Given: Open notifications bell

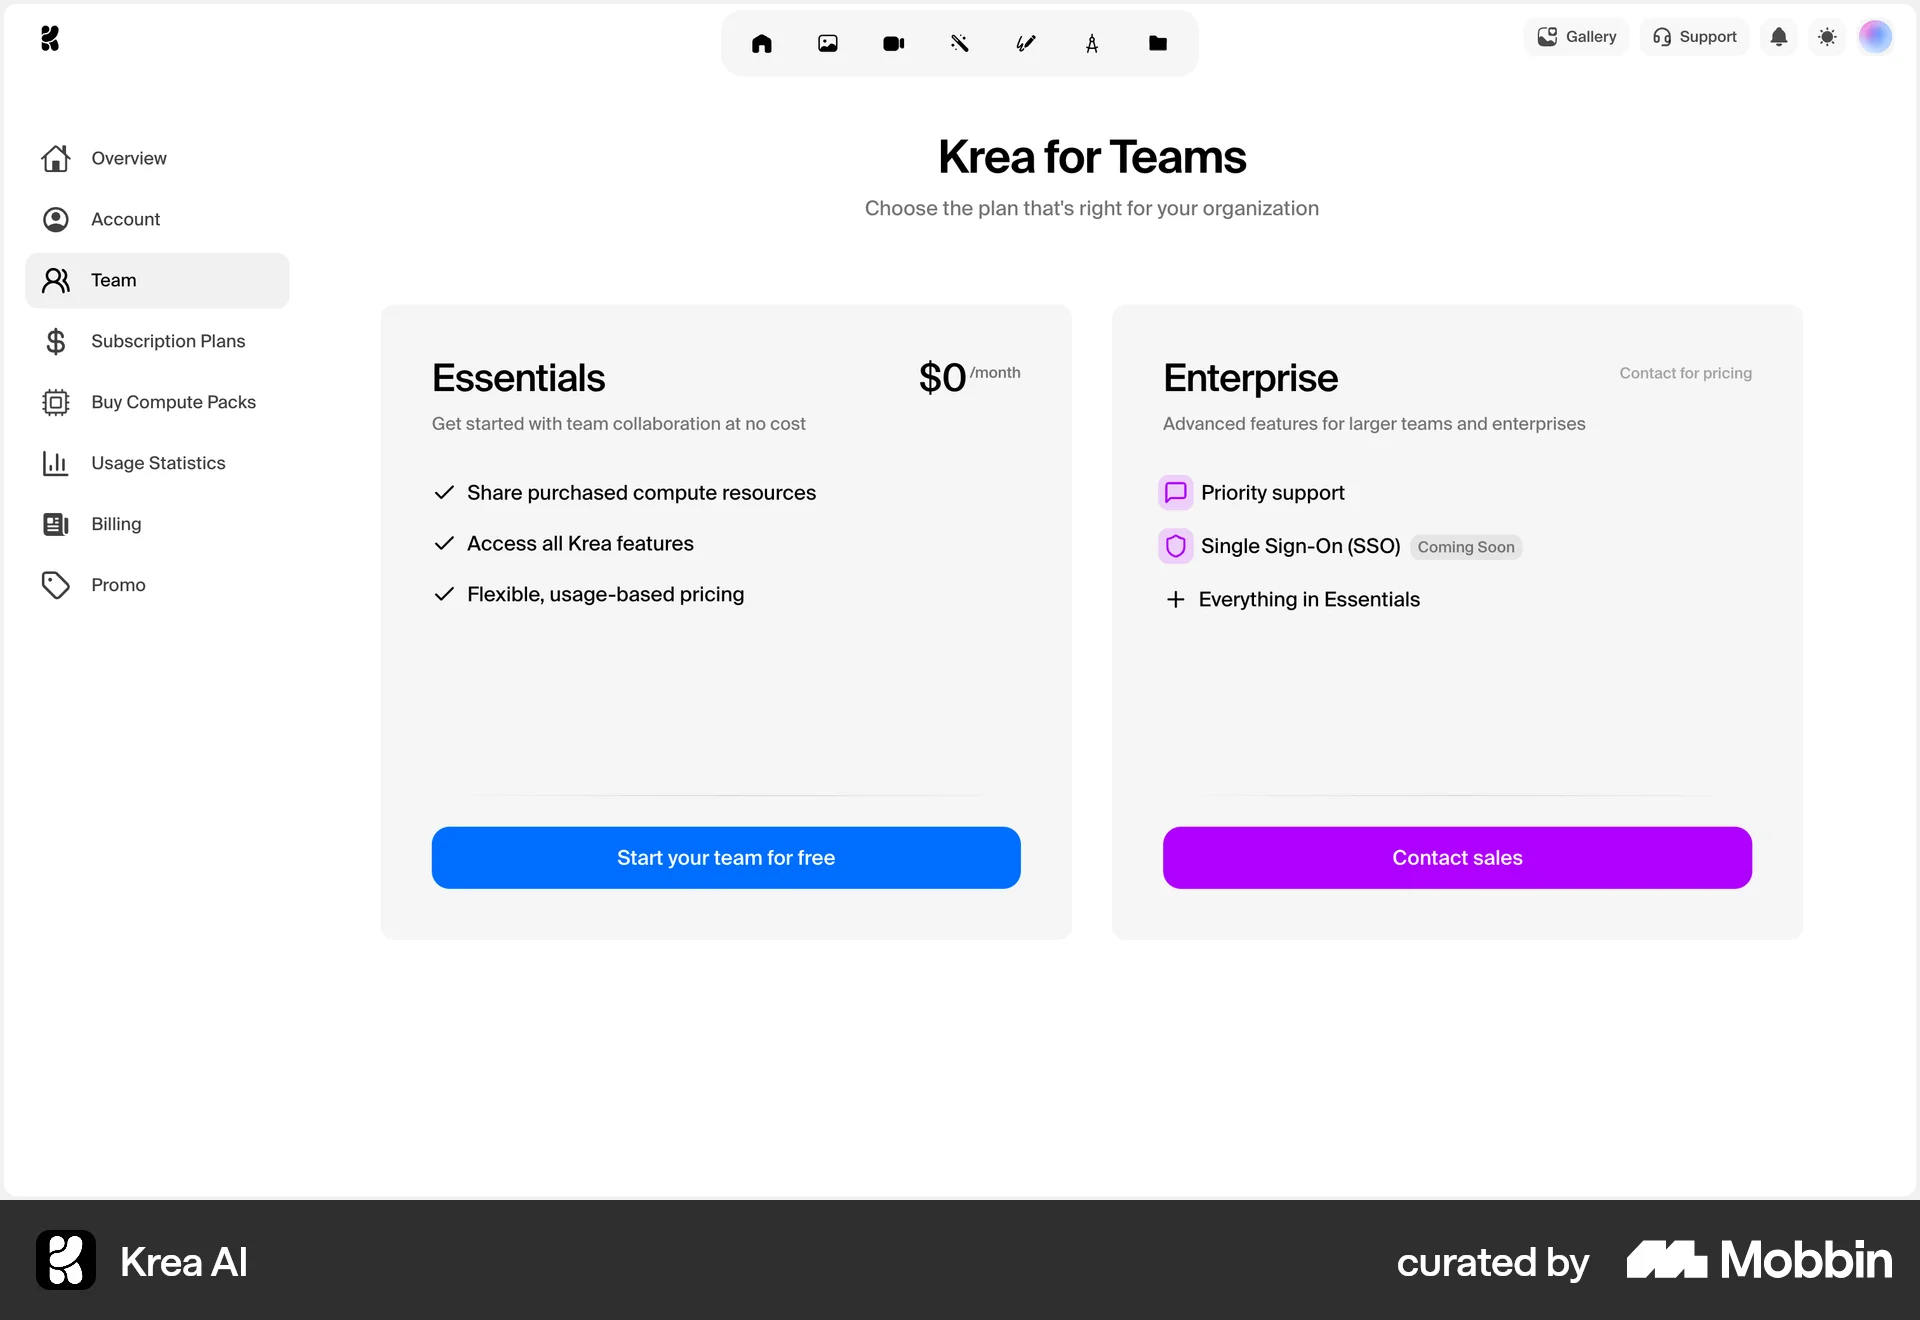Looking at the screenshot, I should pos(1779,36).
